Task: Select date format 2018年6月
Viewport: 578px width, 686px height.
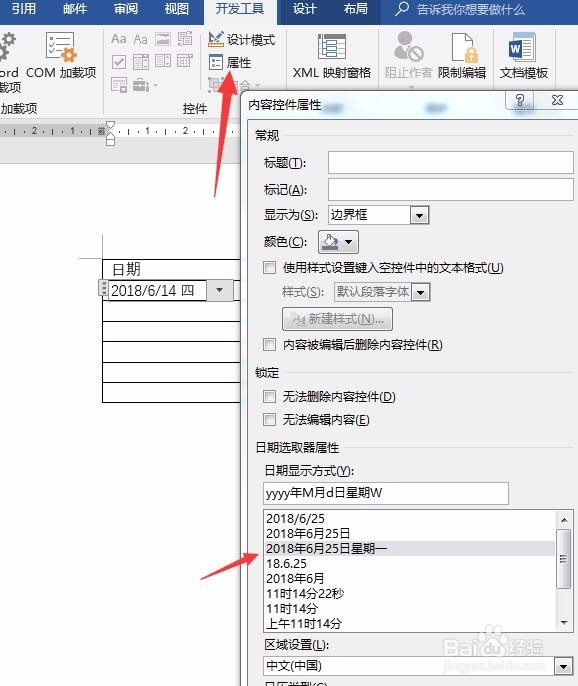Action: [x=410, y=578]
